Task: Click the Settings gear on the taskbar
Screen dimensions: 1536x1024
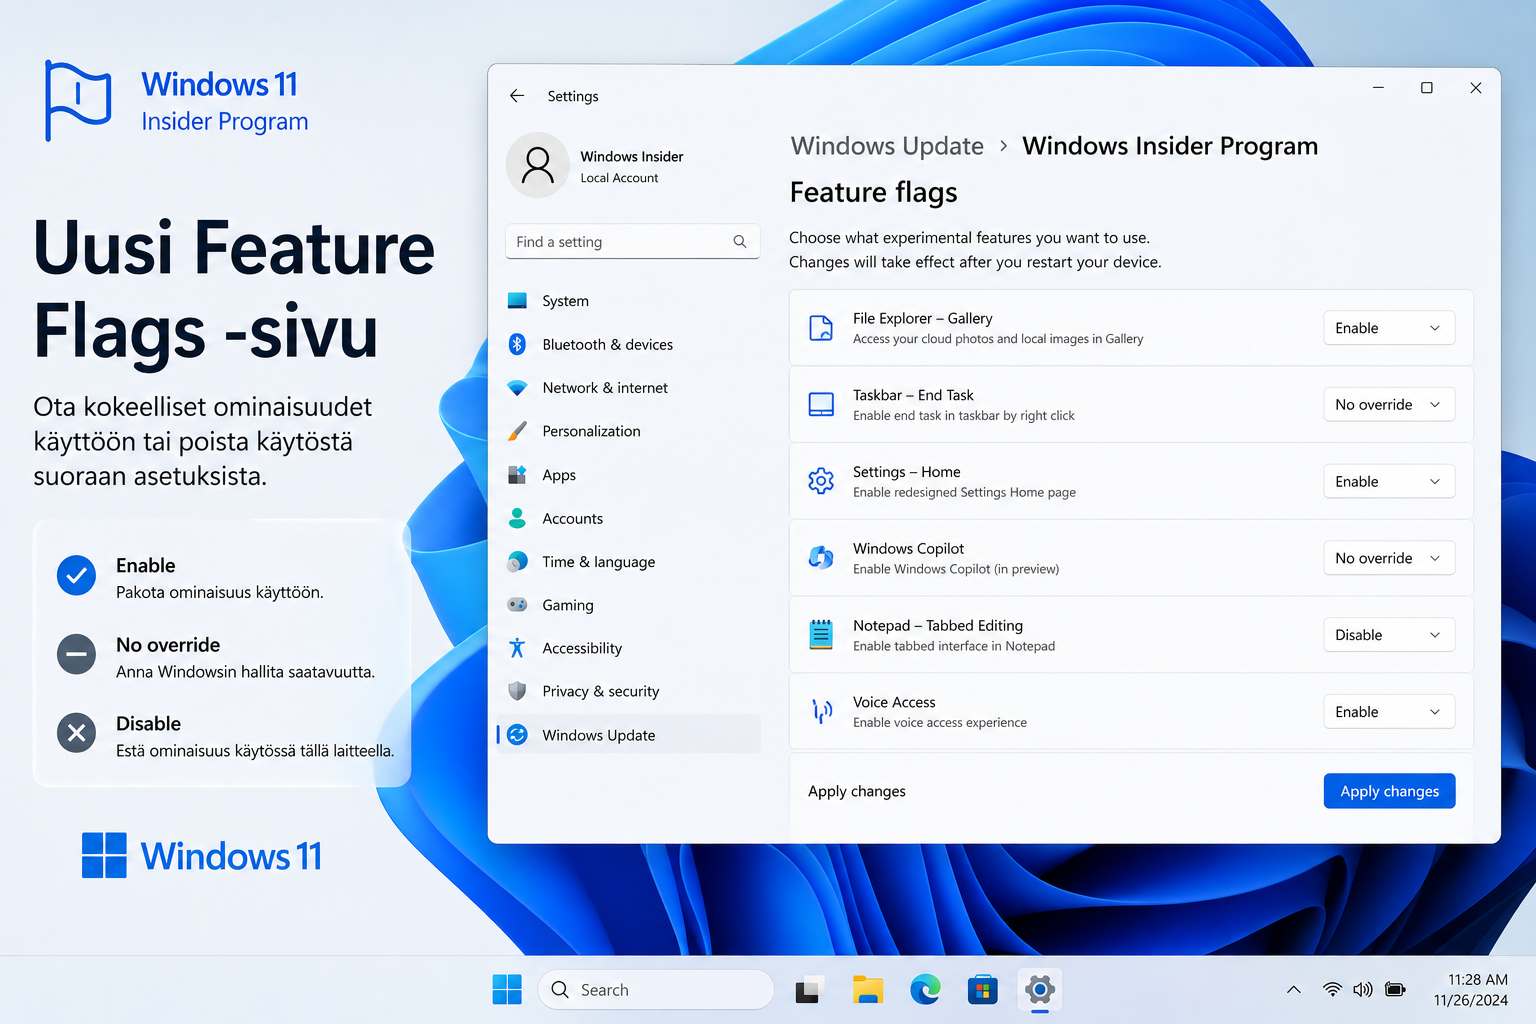Action: (x=1040, y=990)
